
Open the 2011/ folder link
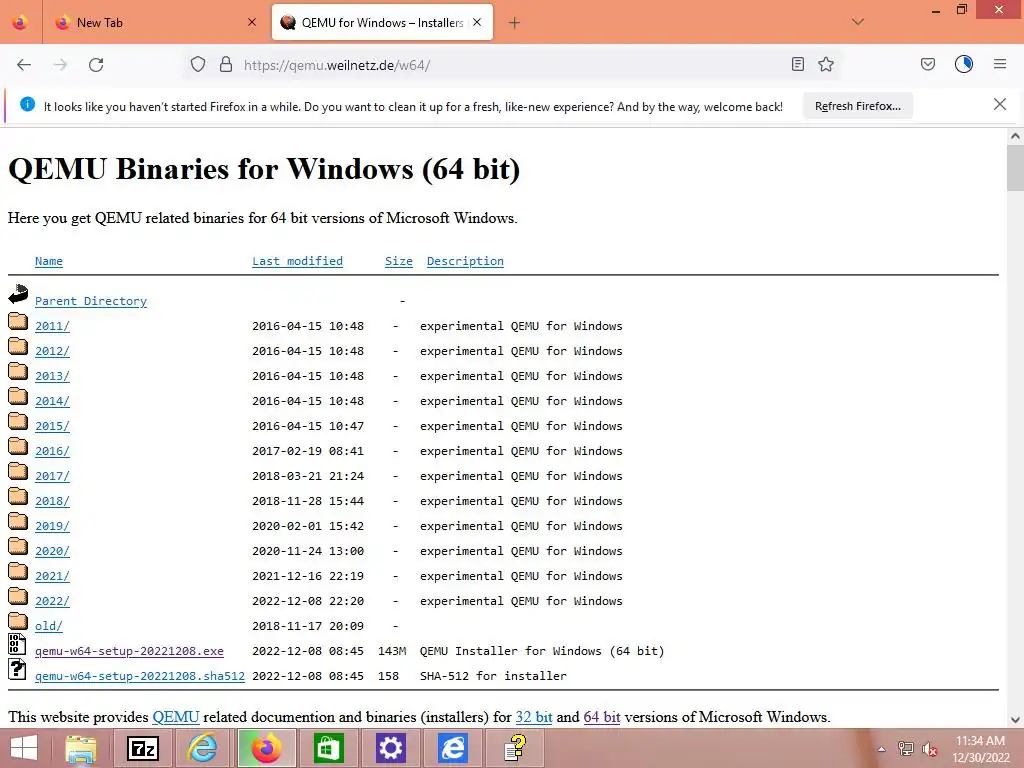point(52,326)
